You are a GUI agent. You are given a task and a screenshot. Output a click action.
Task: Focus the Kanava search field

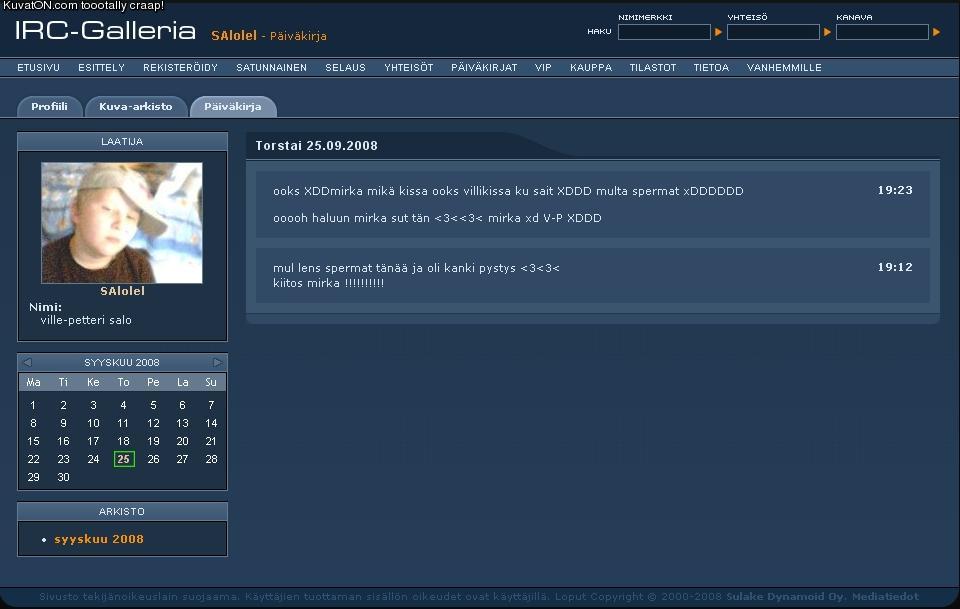tap(882, 32)
